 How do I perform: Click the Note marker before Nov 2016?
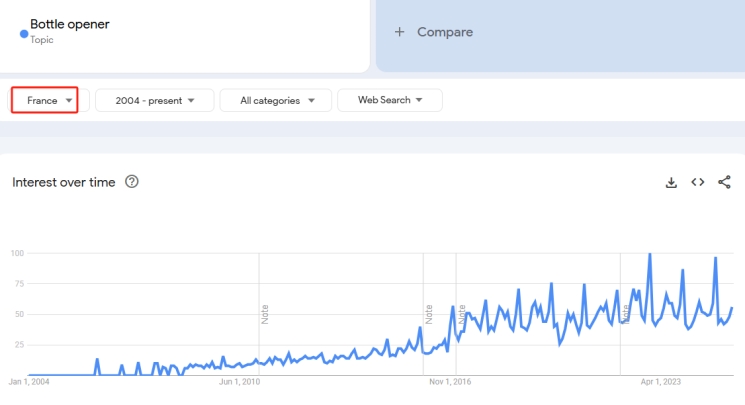tap(428, 313)
